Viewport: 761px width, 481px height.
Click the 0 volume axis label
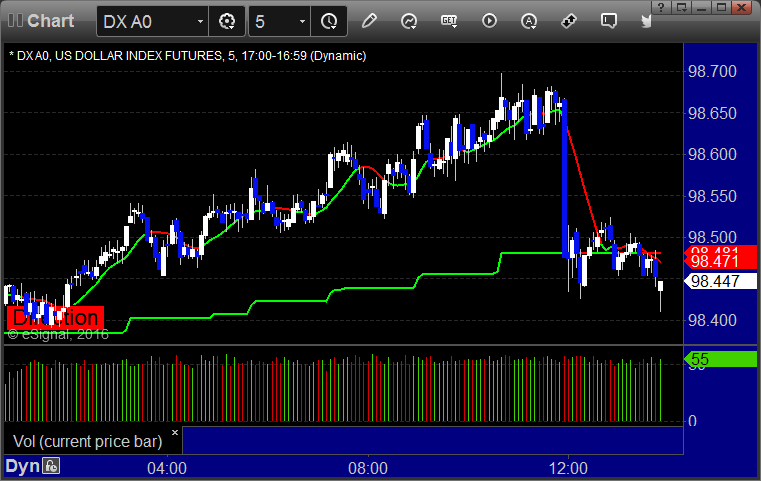point(693,421)
